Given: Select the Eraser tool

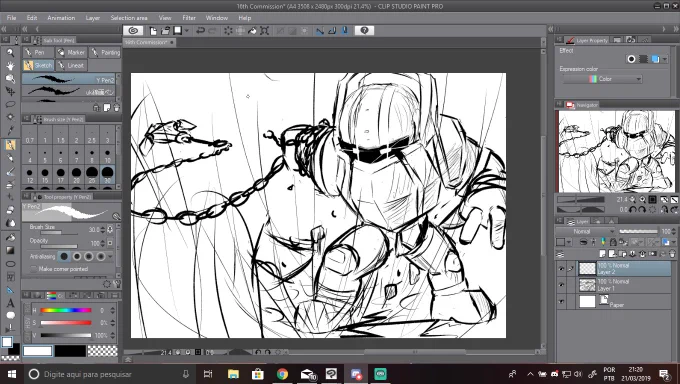Looking at the screenshot, I should [10, 210].
